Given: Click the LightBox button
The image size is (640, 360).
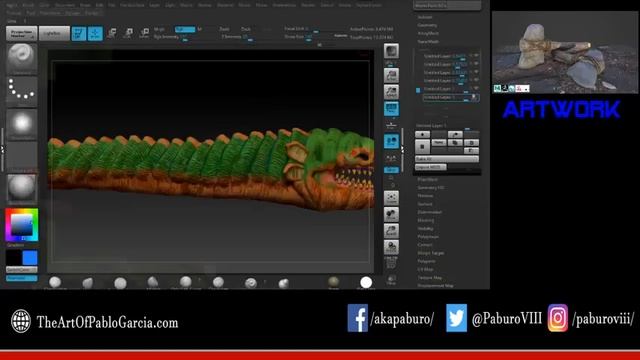Looking at the screenshot, I should (x=54, y=33).
